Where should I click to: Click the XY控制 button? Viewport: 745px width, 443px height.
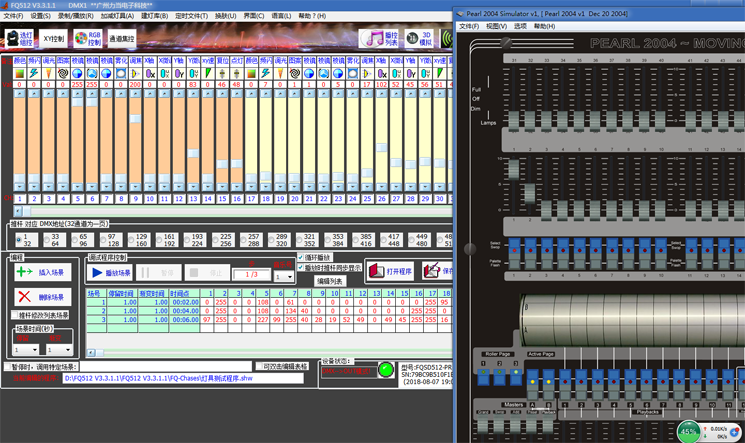pyautogui.click(x=53, y=38)
